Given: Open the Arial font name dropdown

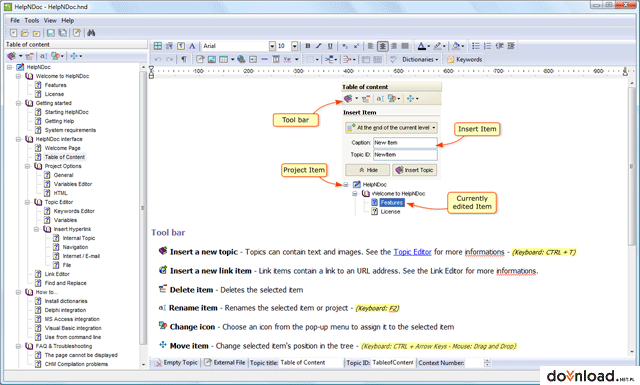Looking at the screenshot, I should pyautogui.click(x=272, y=46).
